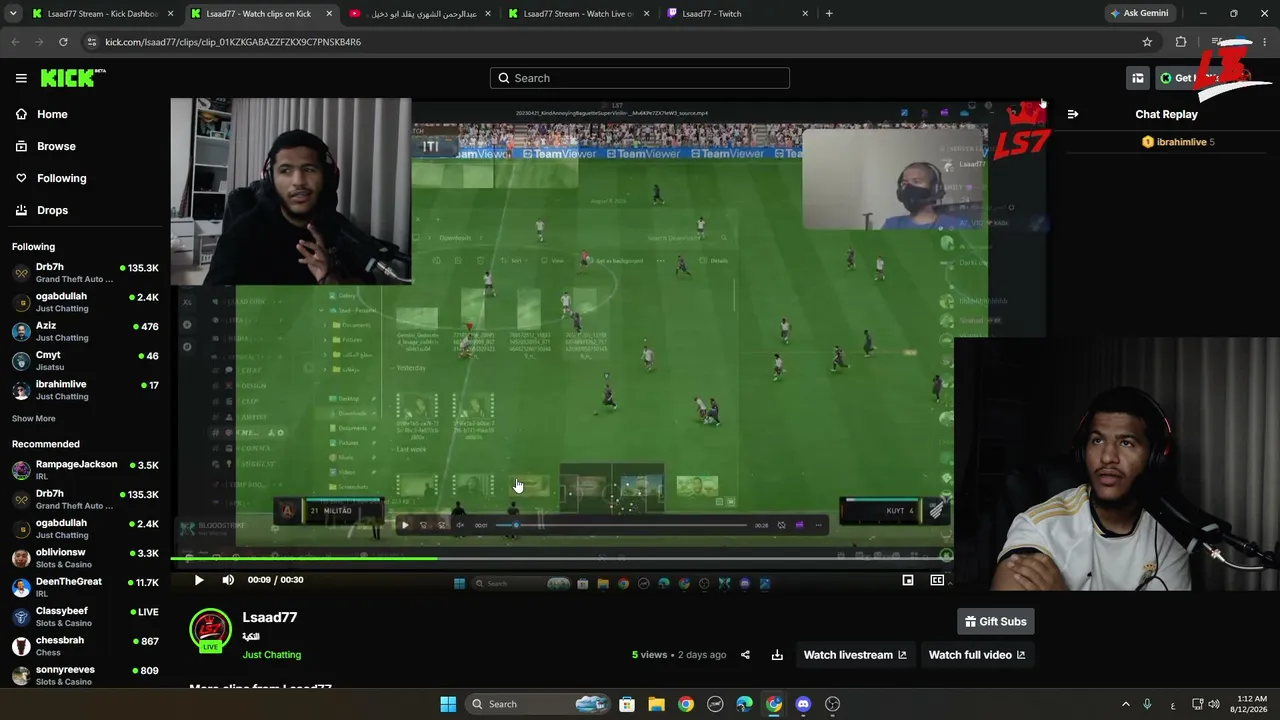The image size is (1280, 720).
Task: Open ibrahimlive profile in chat replay
Action: 1181,142
